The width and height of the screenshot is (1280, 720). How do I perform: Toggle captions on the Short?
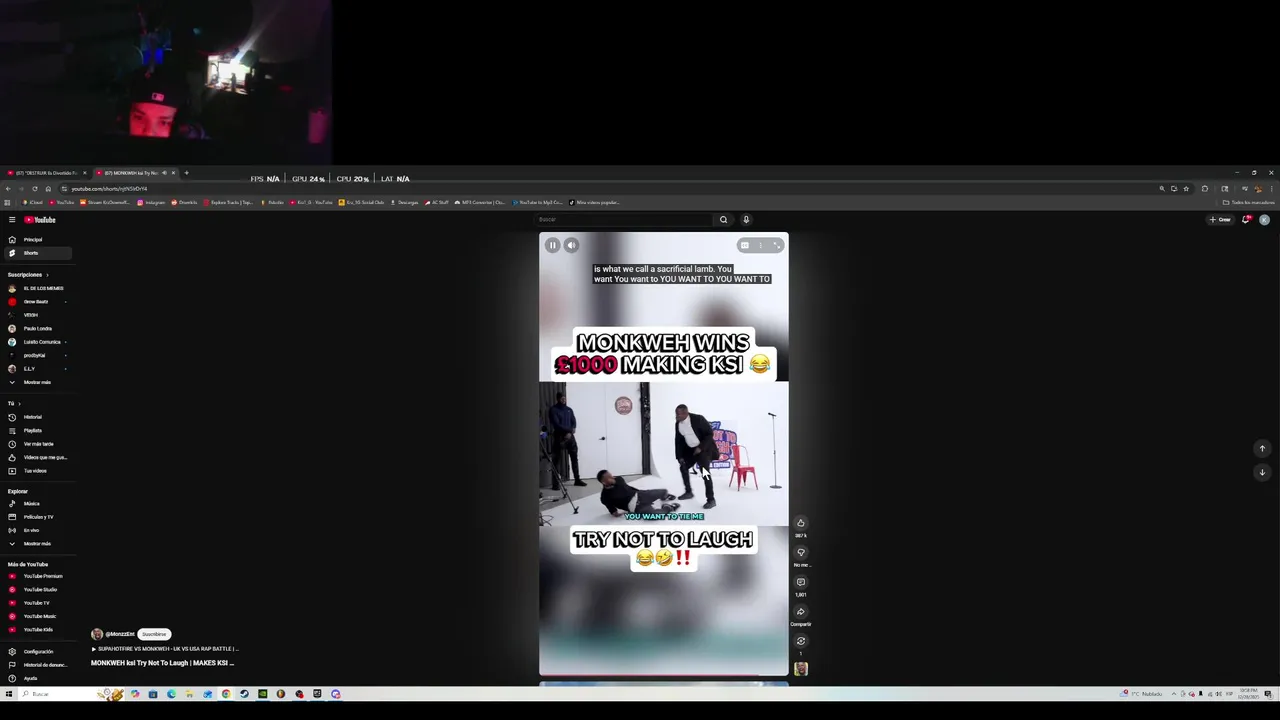(744, 245)
